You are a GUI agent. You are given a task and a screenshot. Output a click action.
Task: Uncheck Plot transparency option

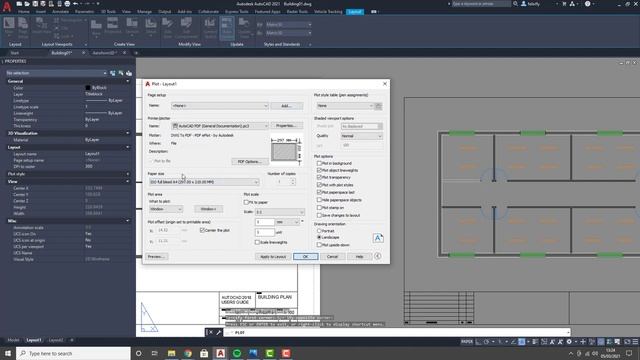point(319,178)
